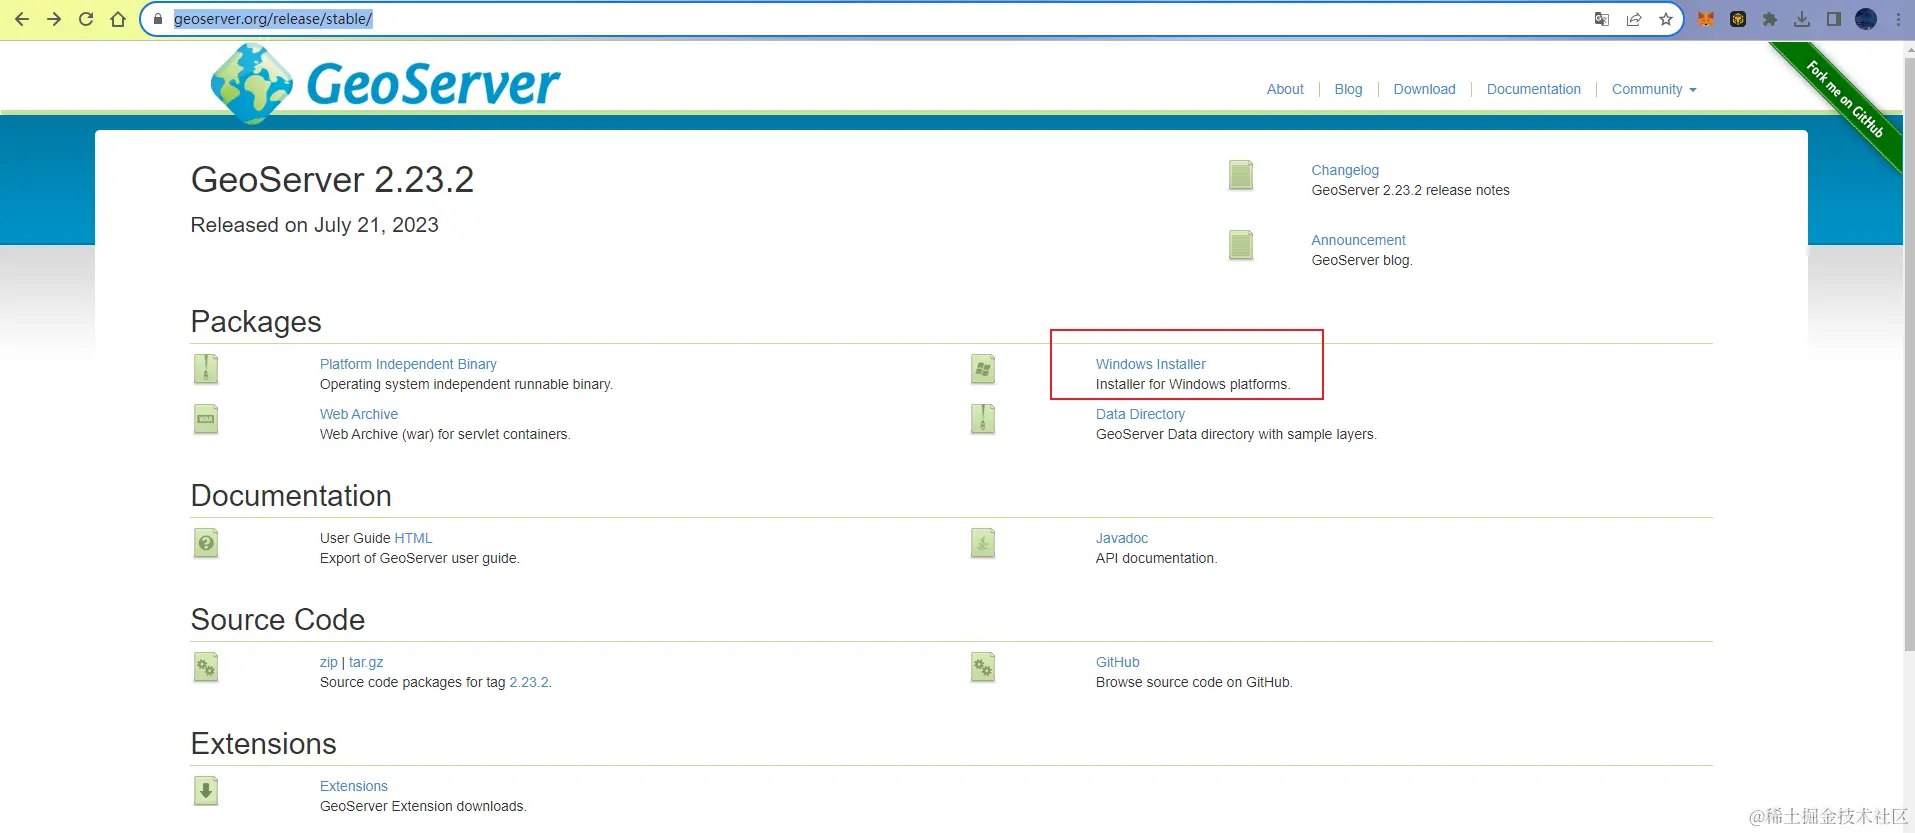Click the Changelog document icon
Screen dimensions: 1915x833
point(1241,175)
